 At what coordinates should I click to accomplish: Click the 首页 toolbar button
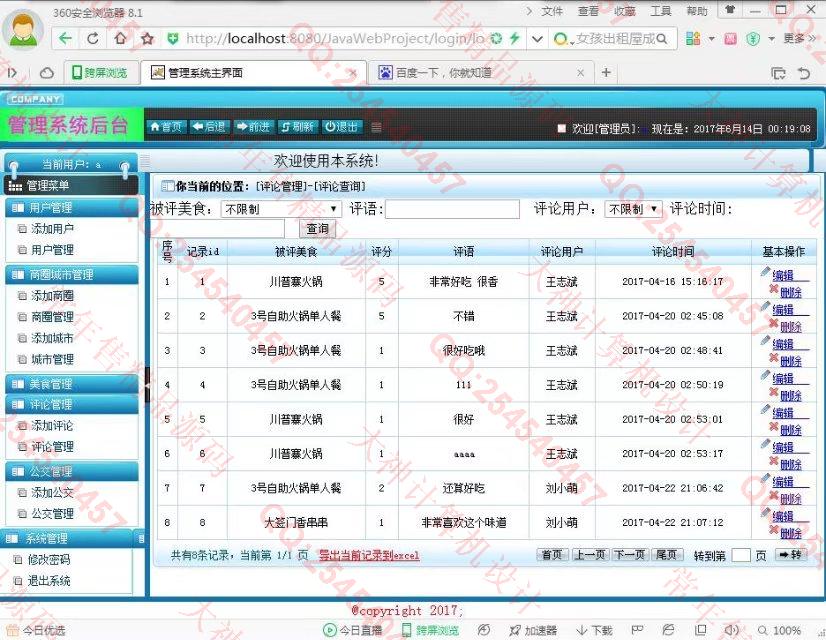166,127
